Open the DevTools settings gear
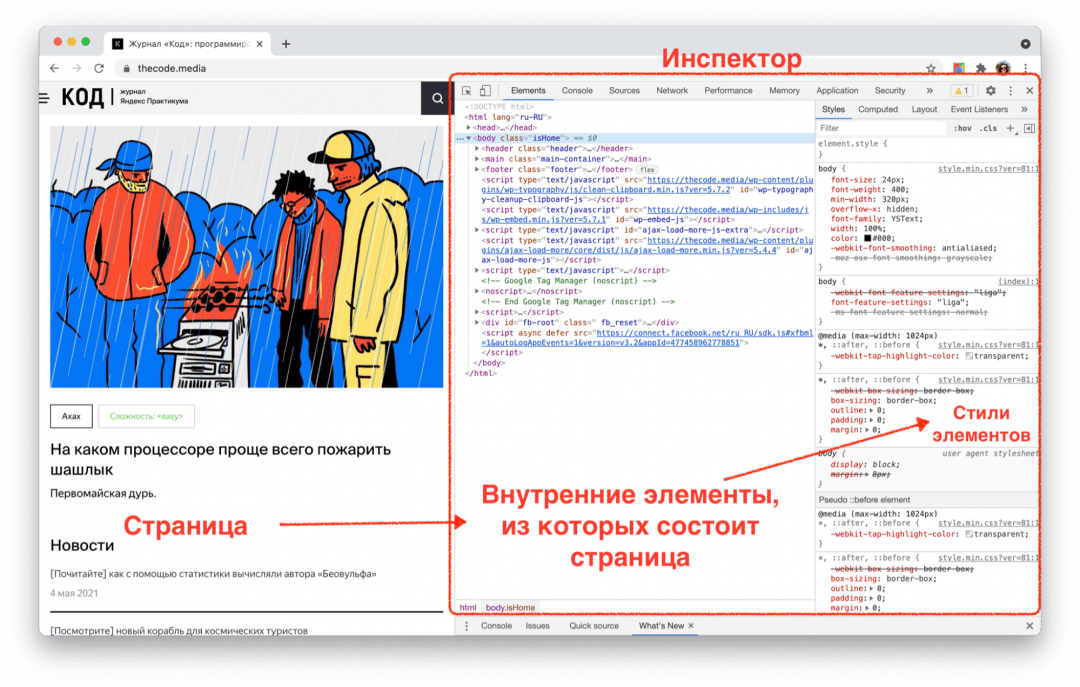This screenshot has width=1080, height=687. 989,90
